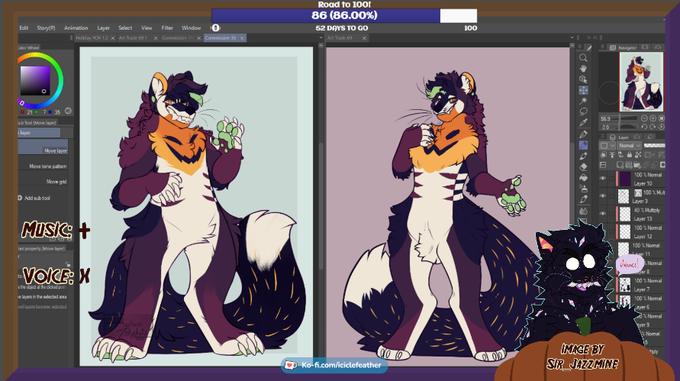Image resolution: width=680 pixels, height=381 pixels.
Task: Toggle Lock layer padlock
Action: 629,155
